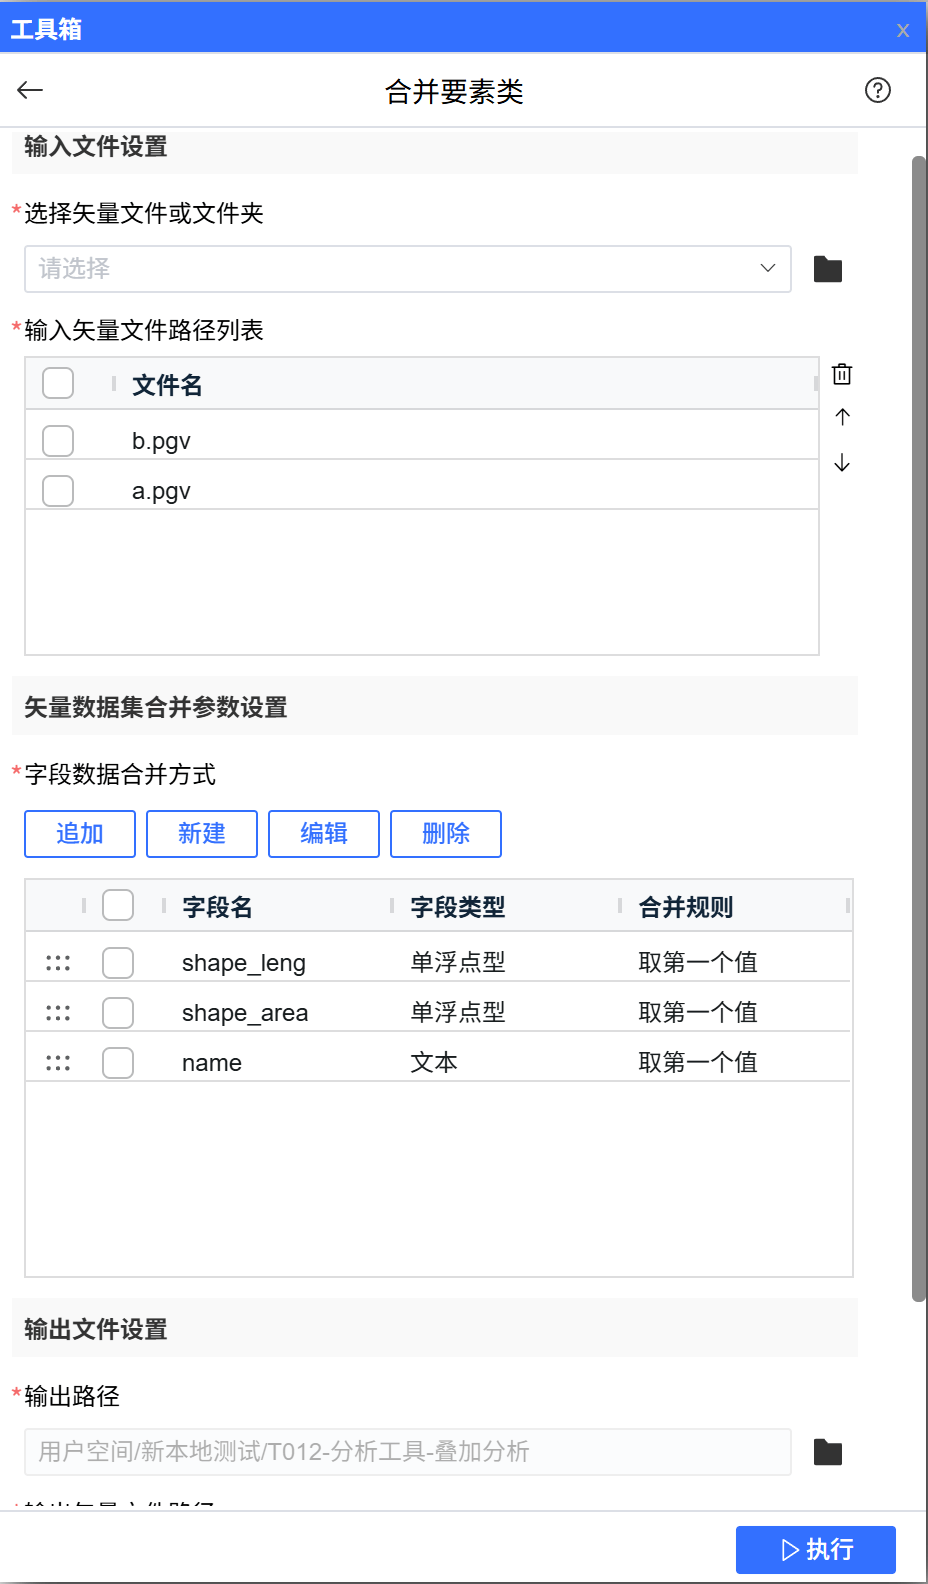Click the 编辑 button
This screenshot has height=1584, width=928.
(x=324, y=834)
